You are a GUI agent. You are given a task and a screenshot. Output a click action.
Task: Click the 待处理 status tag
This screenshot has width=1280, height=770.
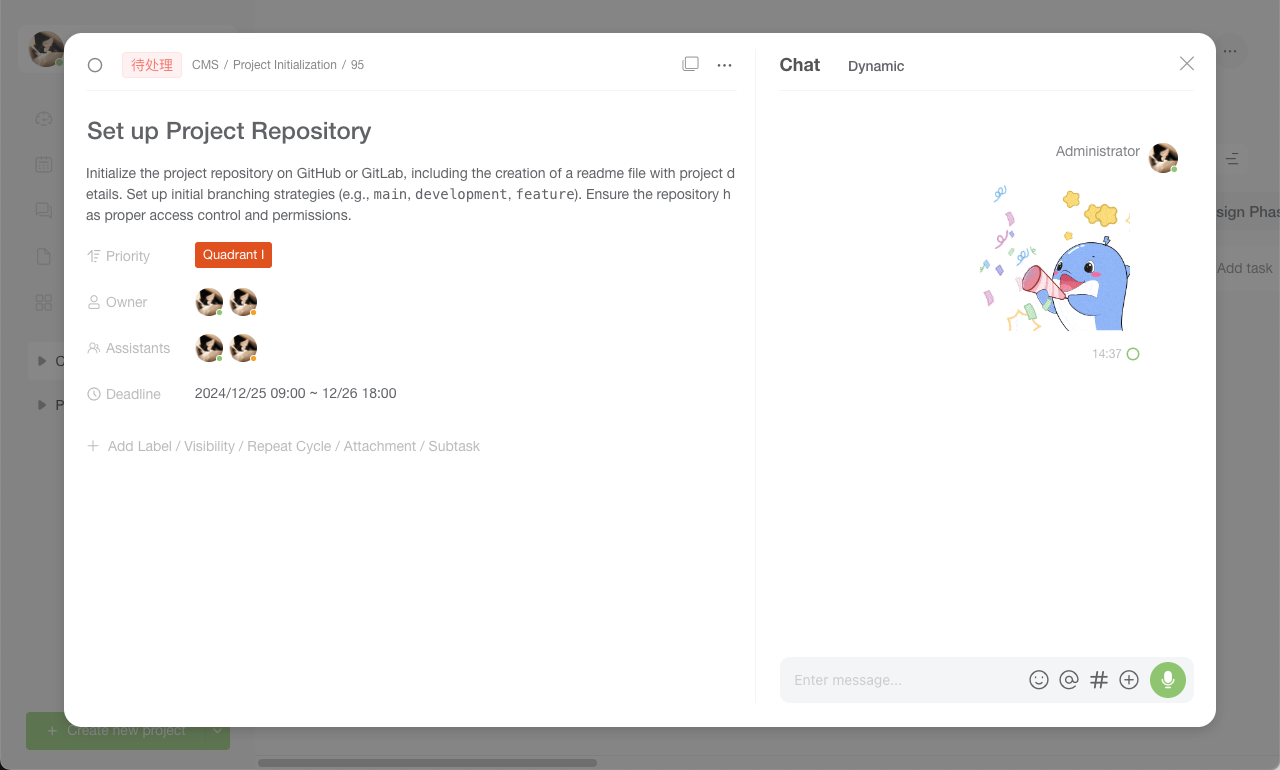152,65
